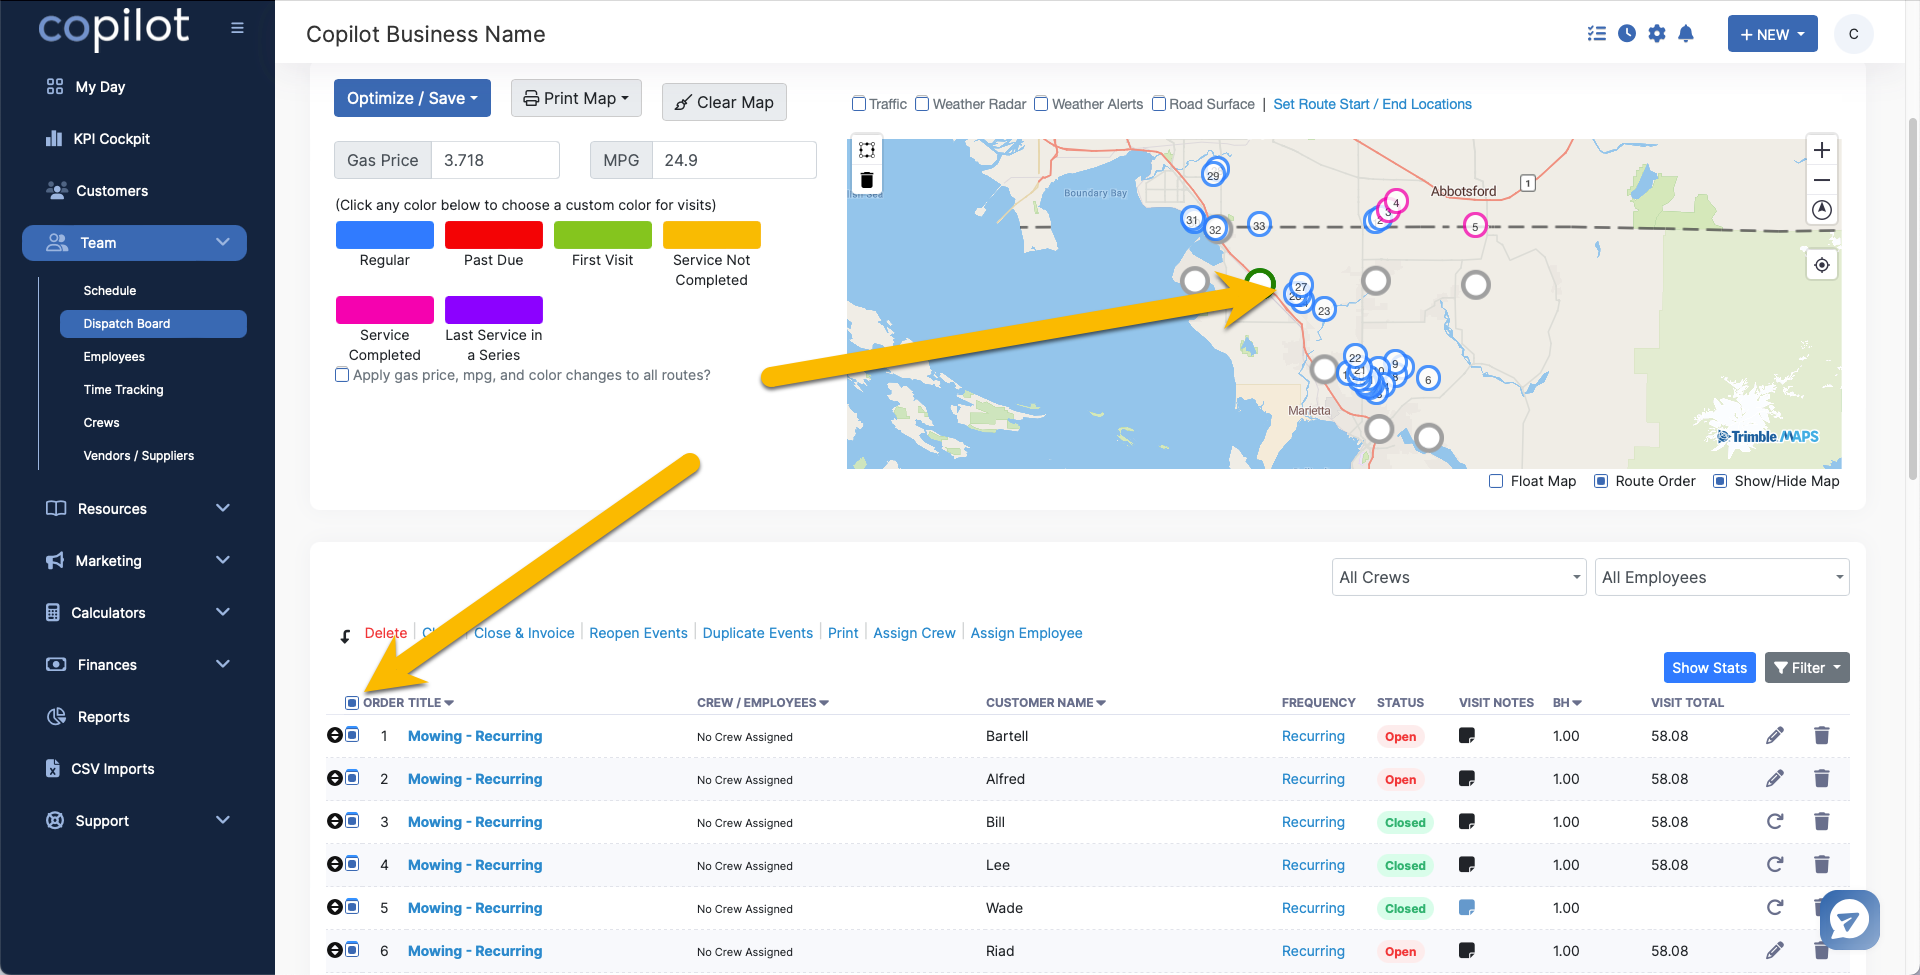
Task: Click the Copilot logo
Action: point(114,28)
